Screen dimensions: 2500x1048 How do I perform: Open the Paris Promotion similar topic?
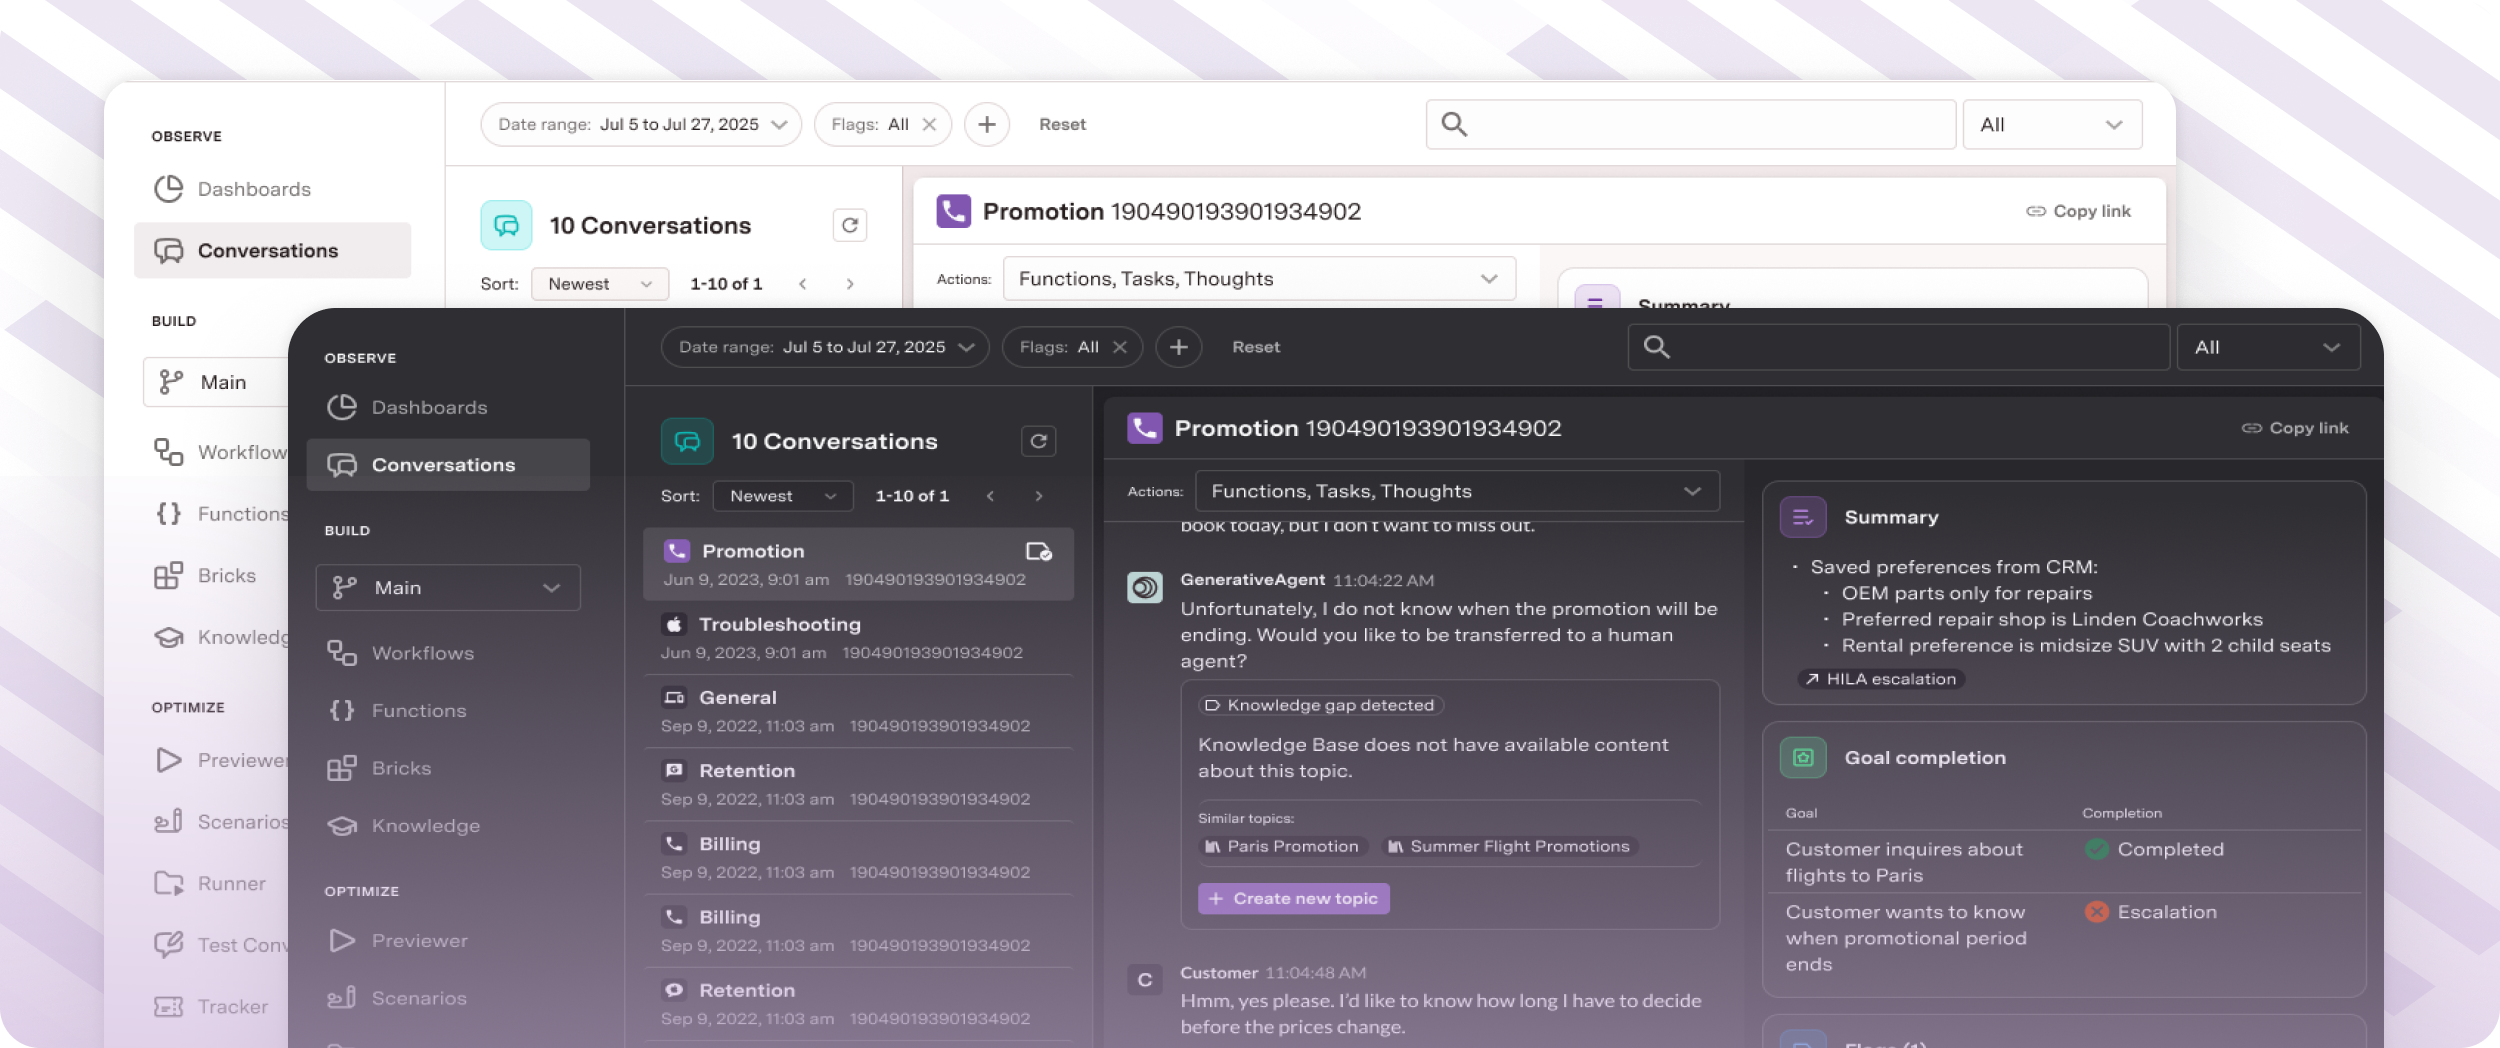[1282, 846]
